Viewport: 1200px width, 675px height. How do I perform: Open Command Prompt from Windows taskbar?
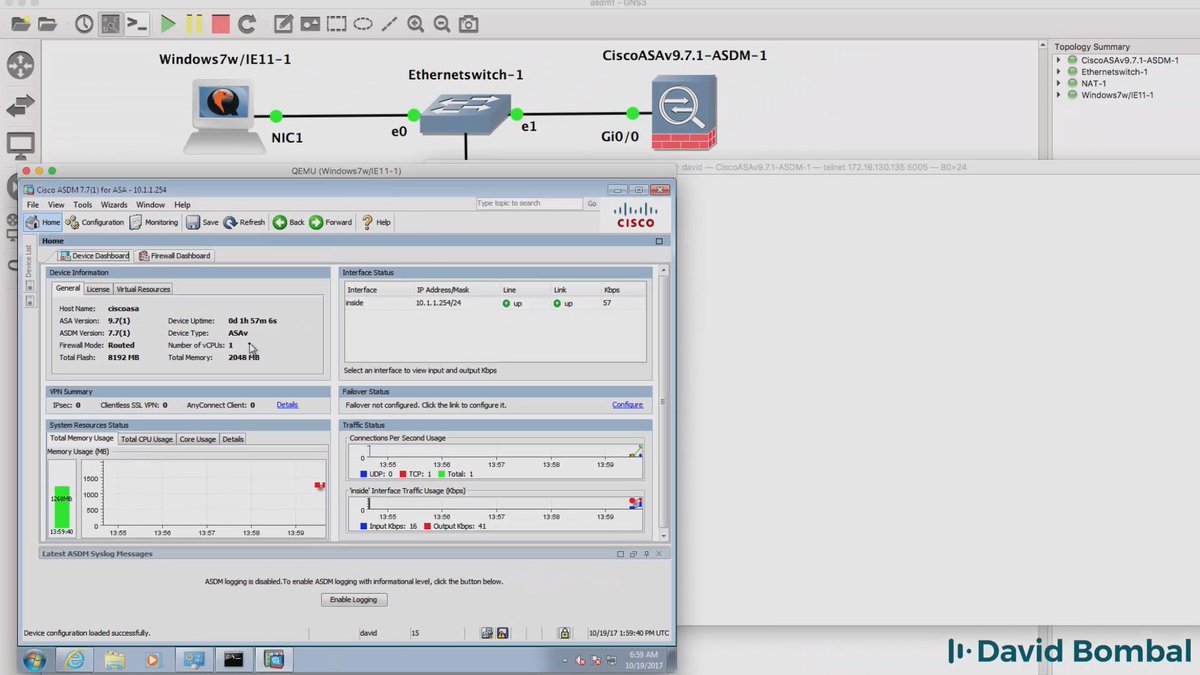(x=233, y=659)
